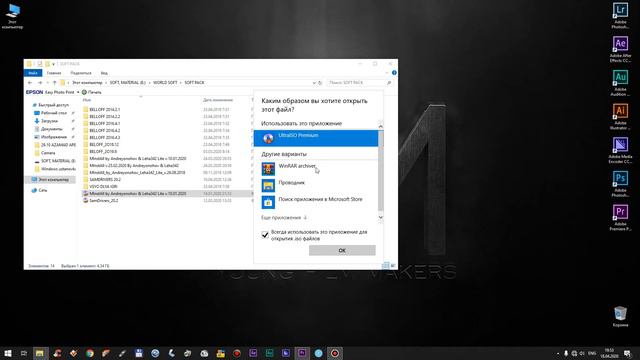This screenshot has width=640, height=360.
Task: Go up one folder level in Explorer
Action: (x=54, y=83)
